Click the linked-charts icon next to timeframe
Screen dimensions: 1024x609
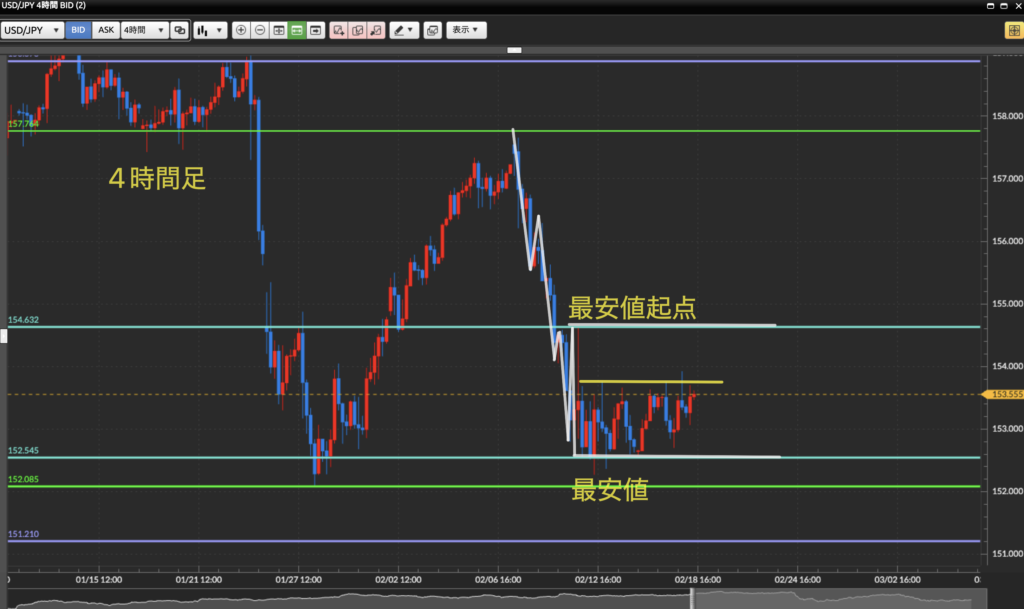(179, 30)
